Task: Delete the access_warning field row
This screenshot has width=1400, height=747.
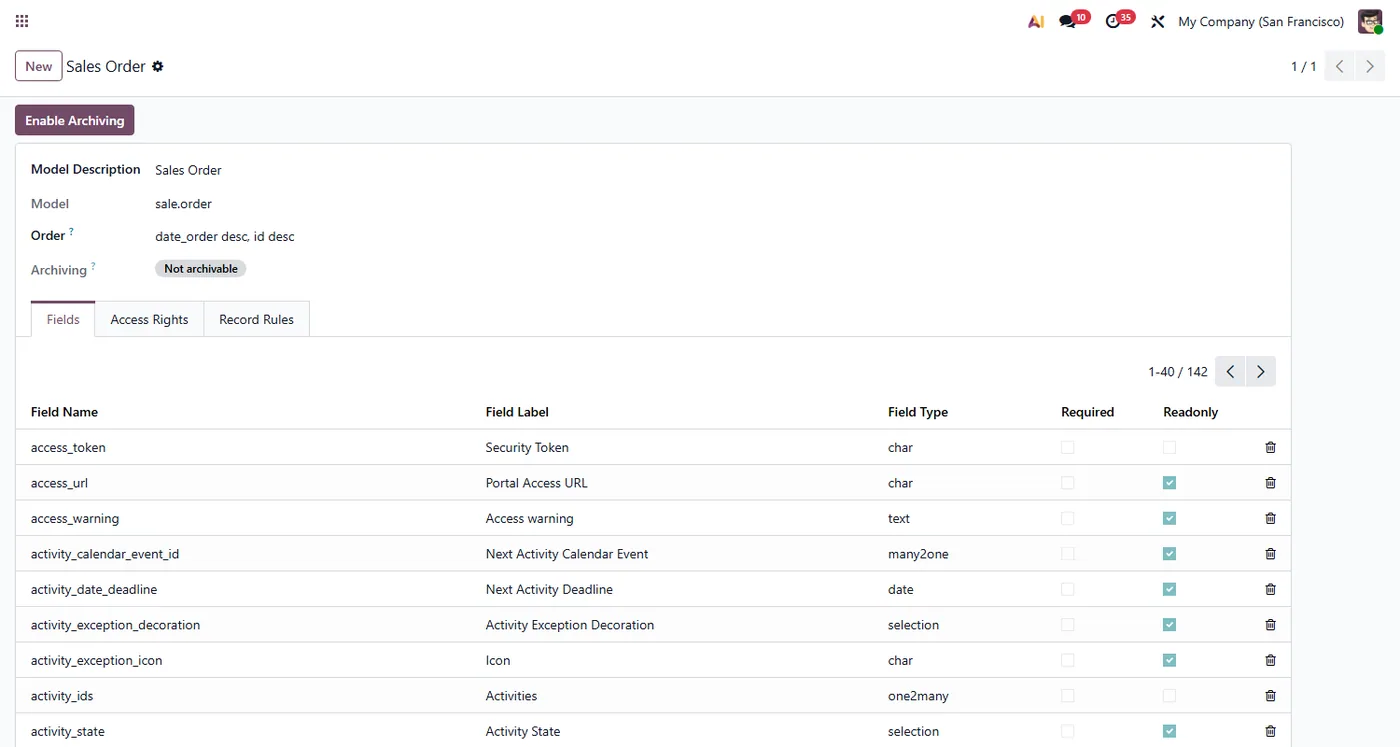Action: 1270,518
